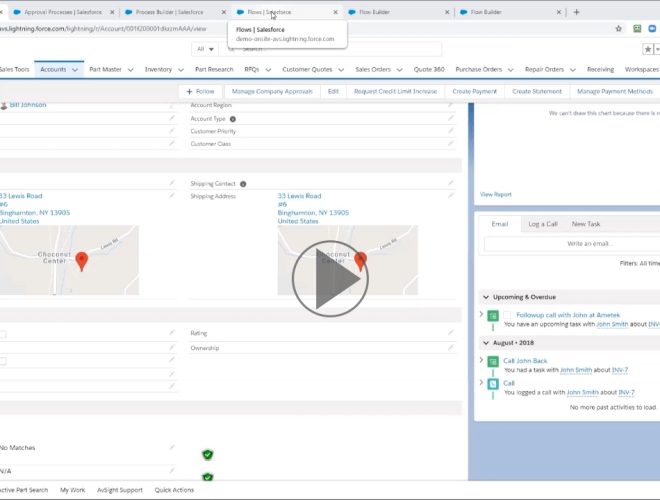Collapse the Upcoming & Overdue section
Image resolution: width=660 pixels, height=500 pixels.
[x=486, y=297]
